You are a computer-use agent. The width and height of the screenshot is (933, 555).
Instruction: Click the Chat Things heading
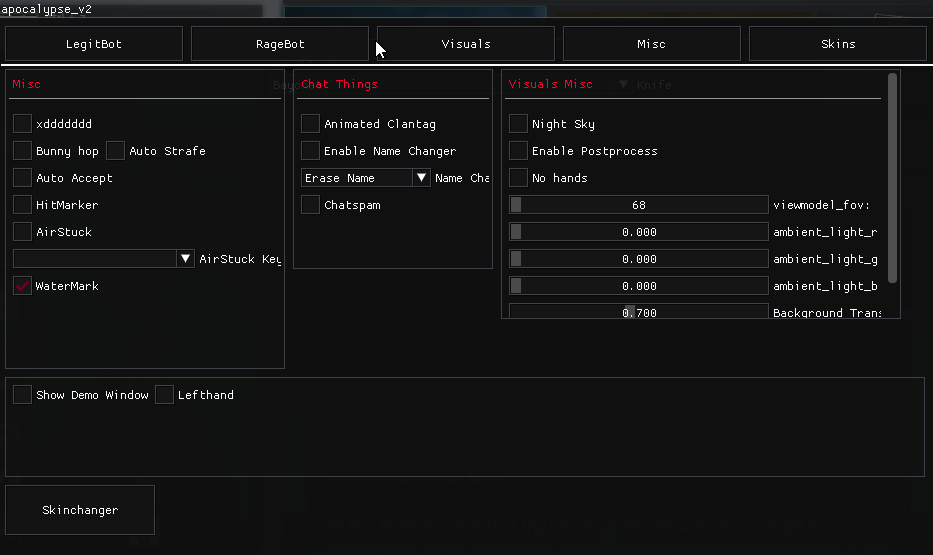pos(339,84)
